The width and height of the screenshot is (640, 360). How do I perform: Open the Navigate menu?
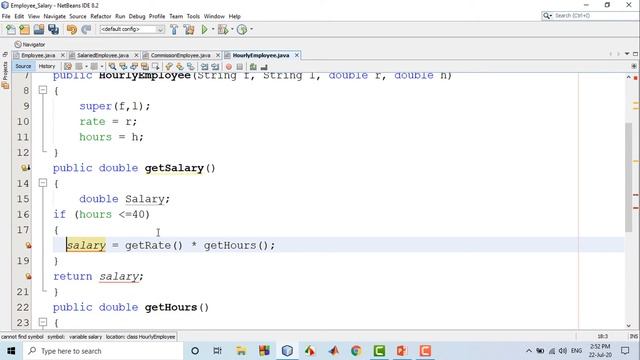tap(55, 16)
